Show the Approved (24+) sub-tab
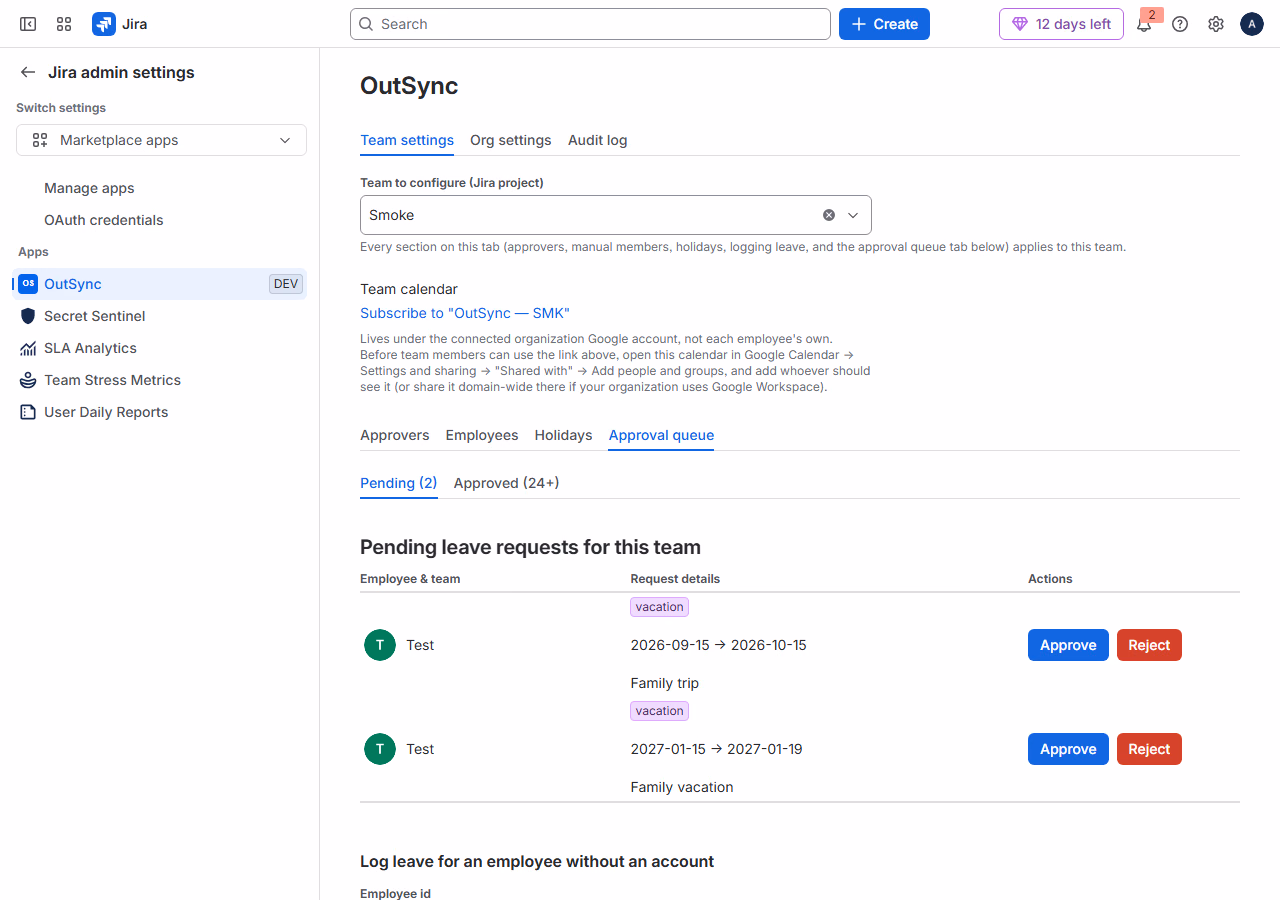Image resolution: width=1280 pixels, height=900 pixels. 506,483
